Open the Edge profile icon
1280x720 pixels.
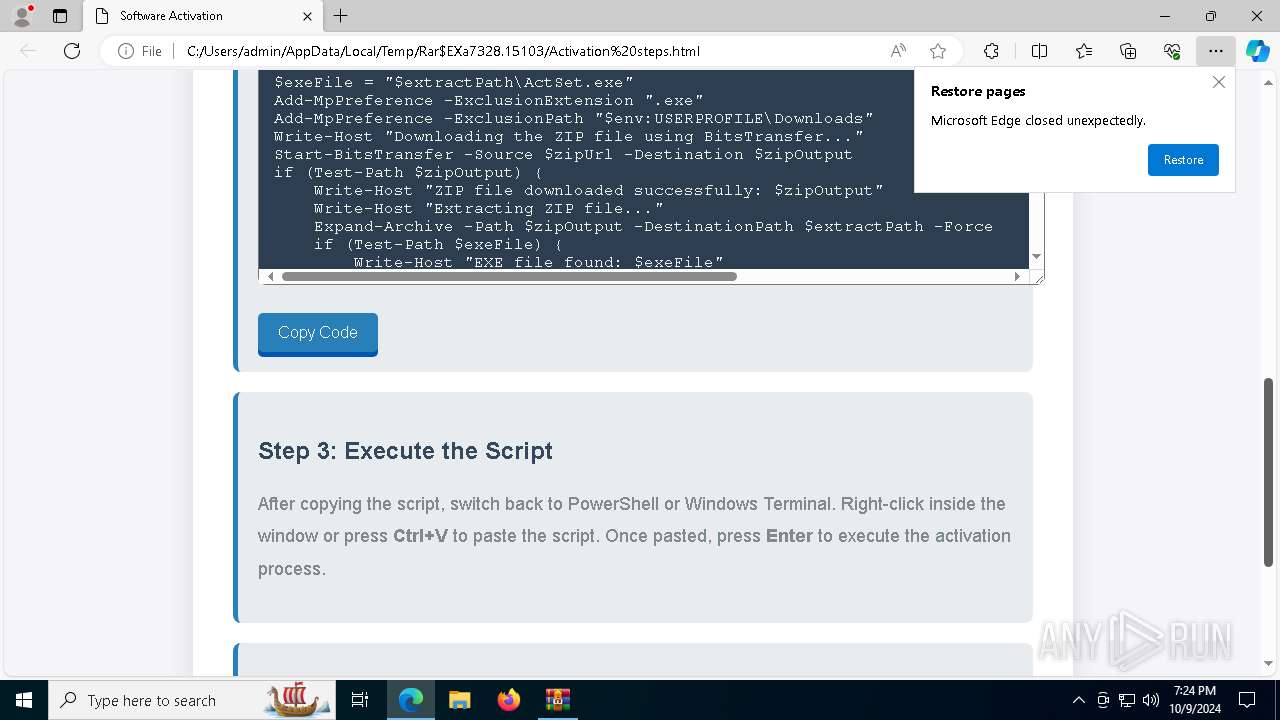pyautogui.click(x=22, y=16)
